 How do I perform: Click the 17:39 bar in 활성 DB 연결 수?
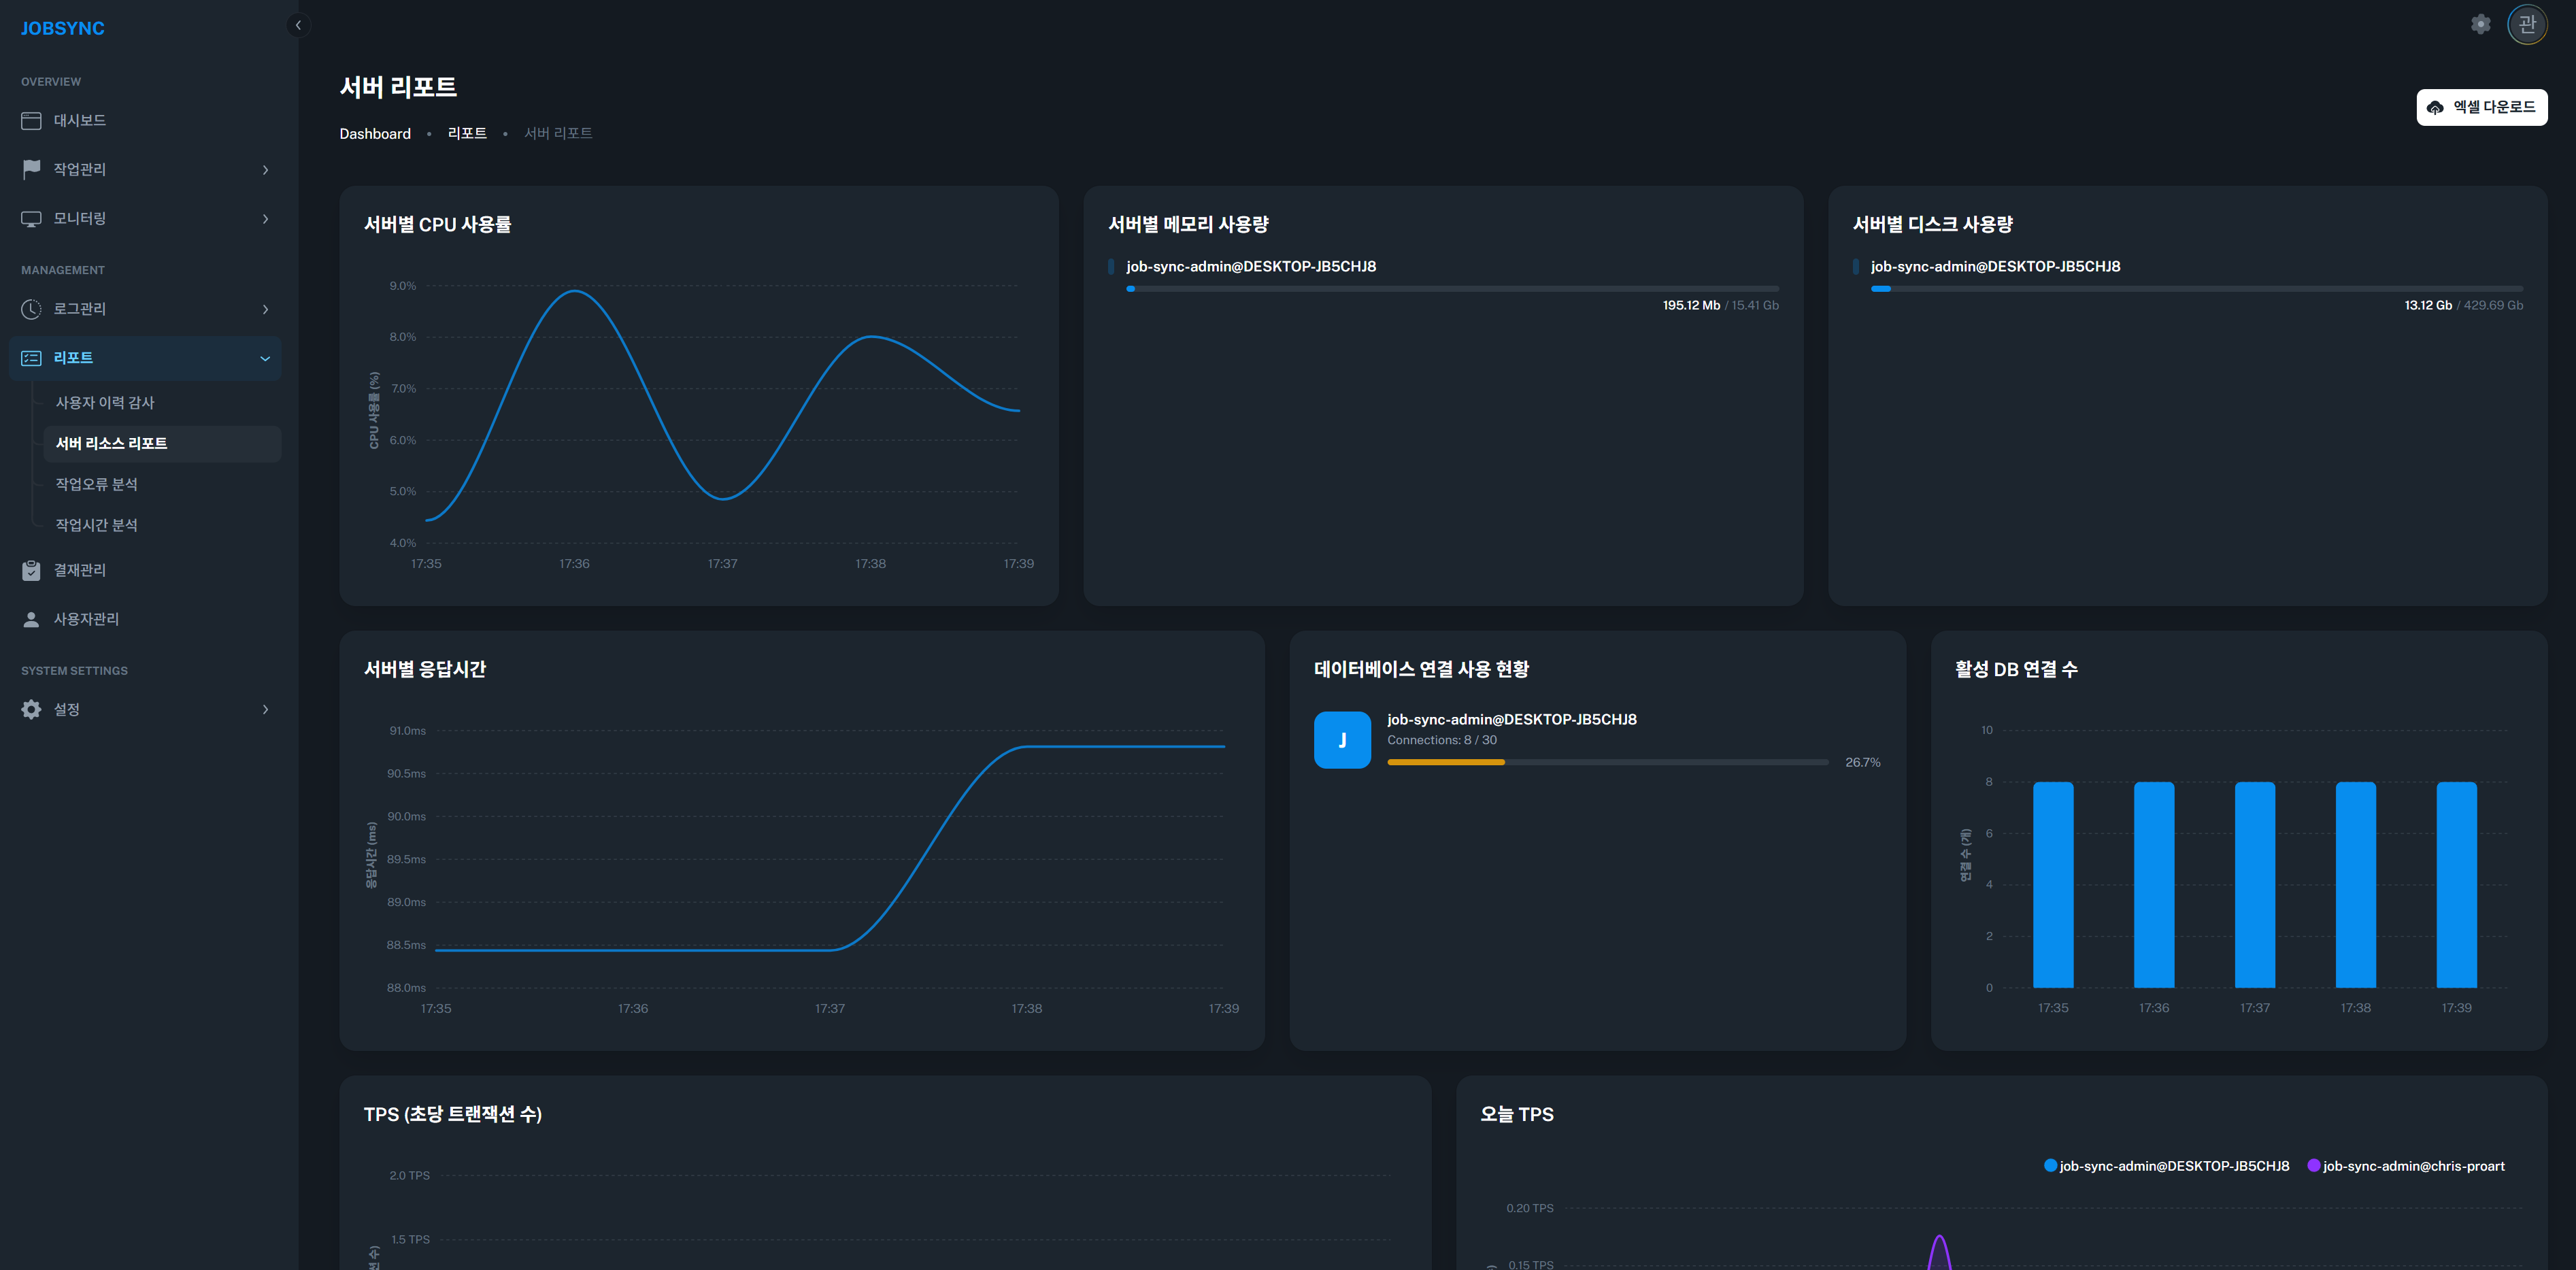pos(2457,885)
